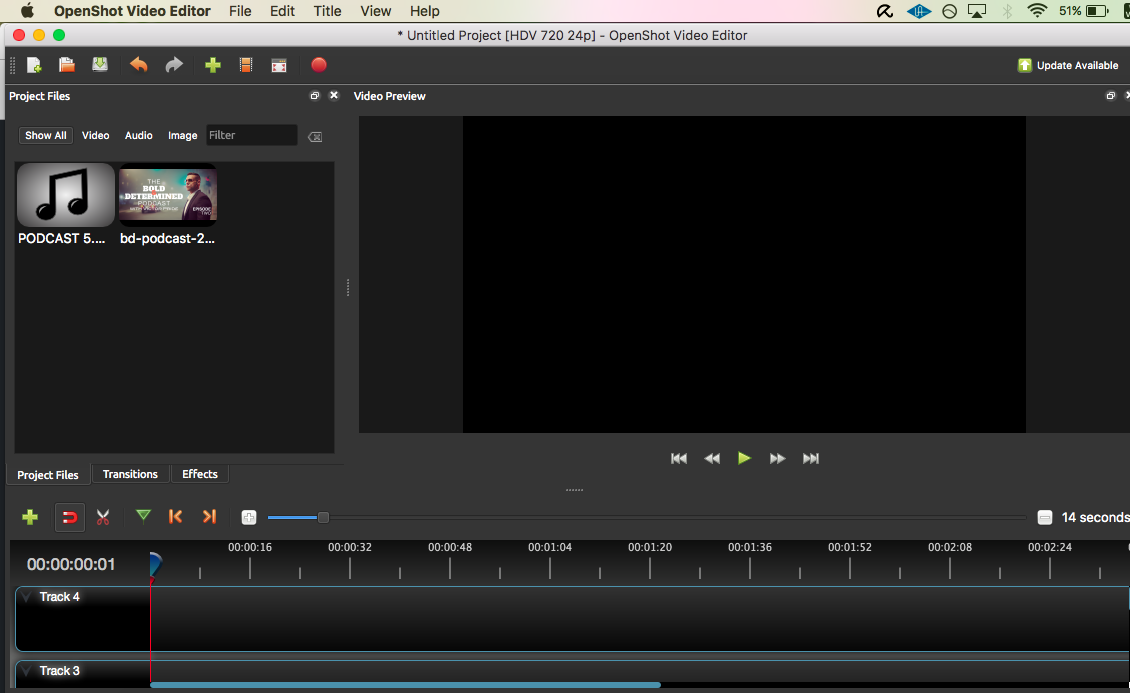Open the Title menu
Viewport: 1130px width, 693px height.
327,11
